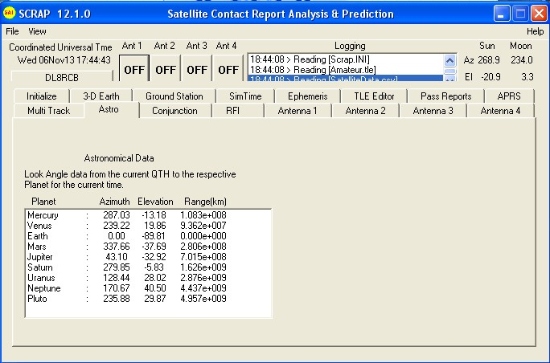The width and height of the screenshot is (550, 363).
Task: Switch to the SimTime tab
Action: coord(245,96)
